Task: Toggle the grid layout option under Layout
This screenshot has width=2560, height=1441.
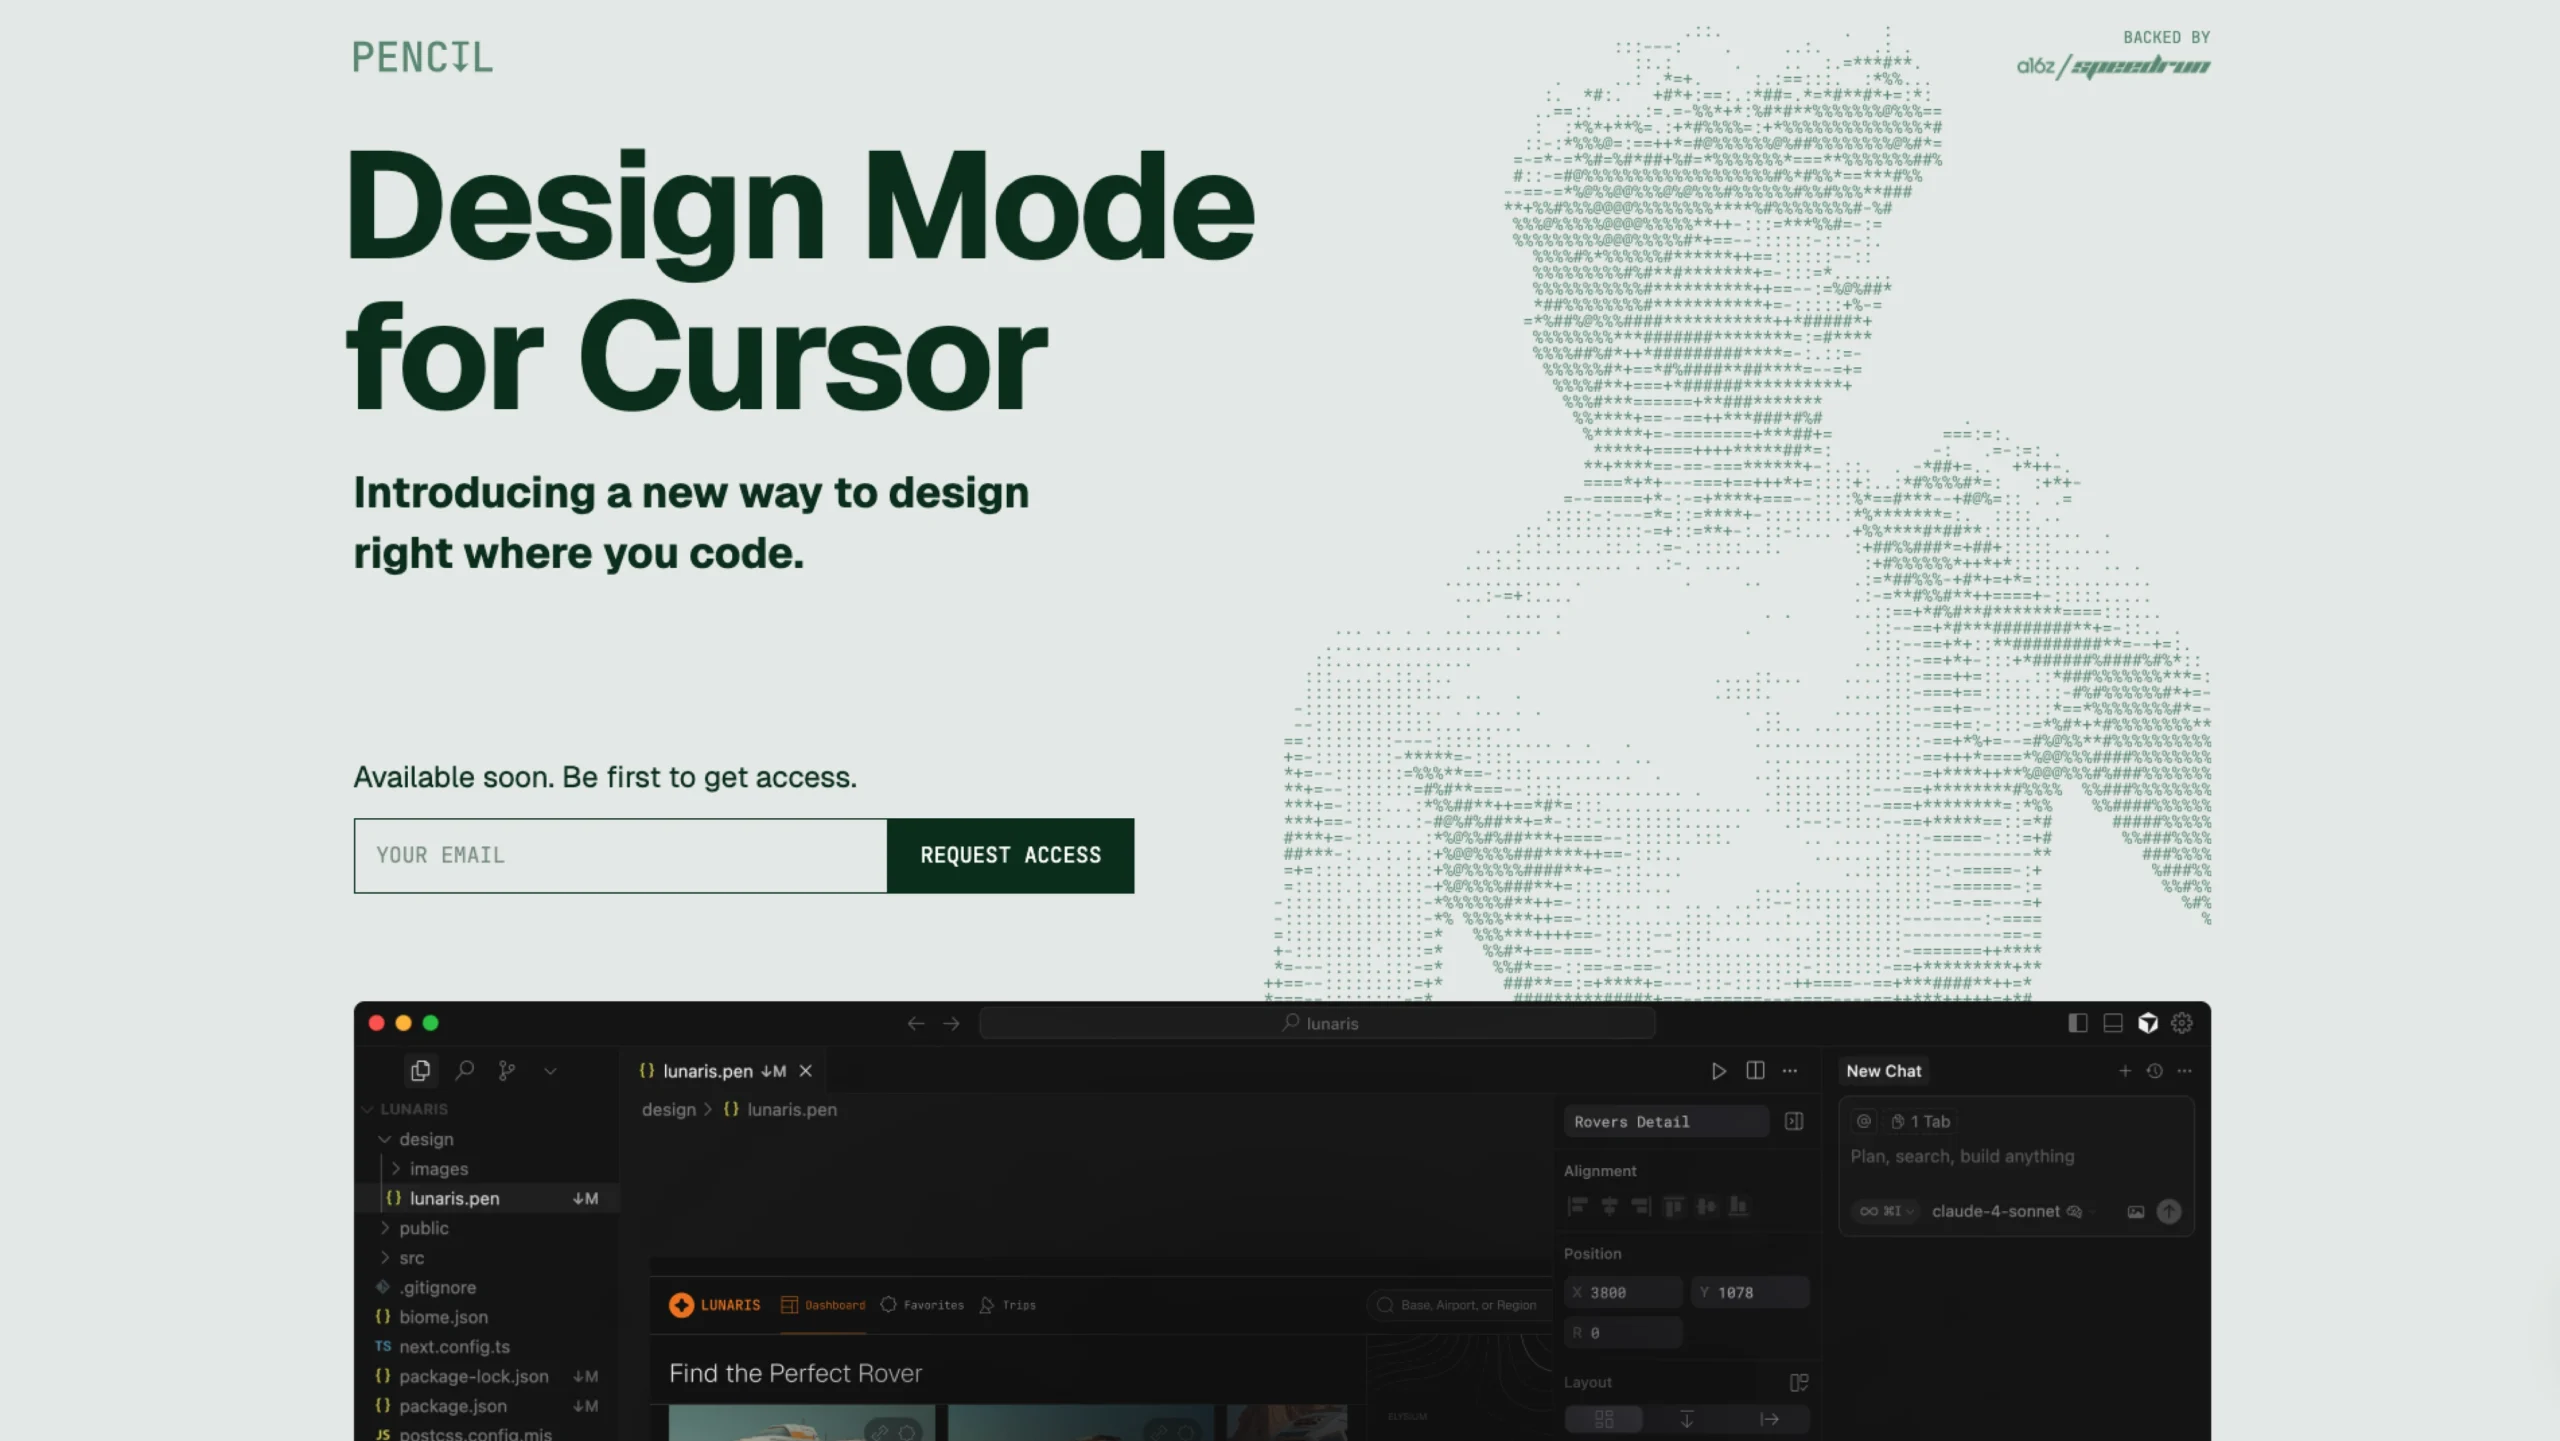Action: 1603,1418
